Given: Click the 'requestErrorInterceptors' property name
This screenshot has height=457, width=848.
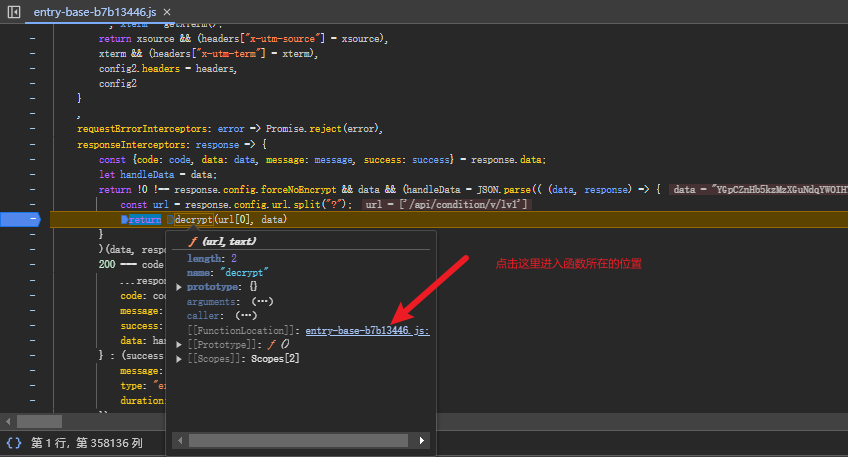Looking at the screenshot, I should point(142,129).
